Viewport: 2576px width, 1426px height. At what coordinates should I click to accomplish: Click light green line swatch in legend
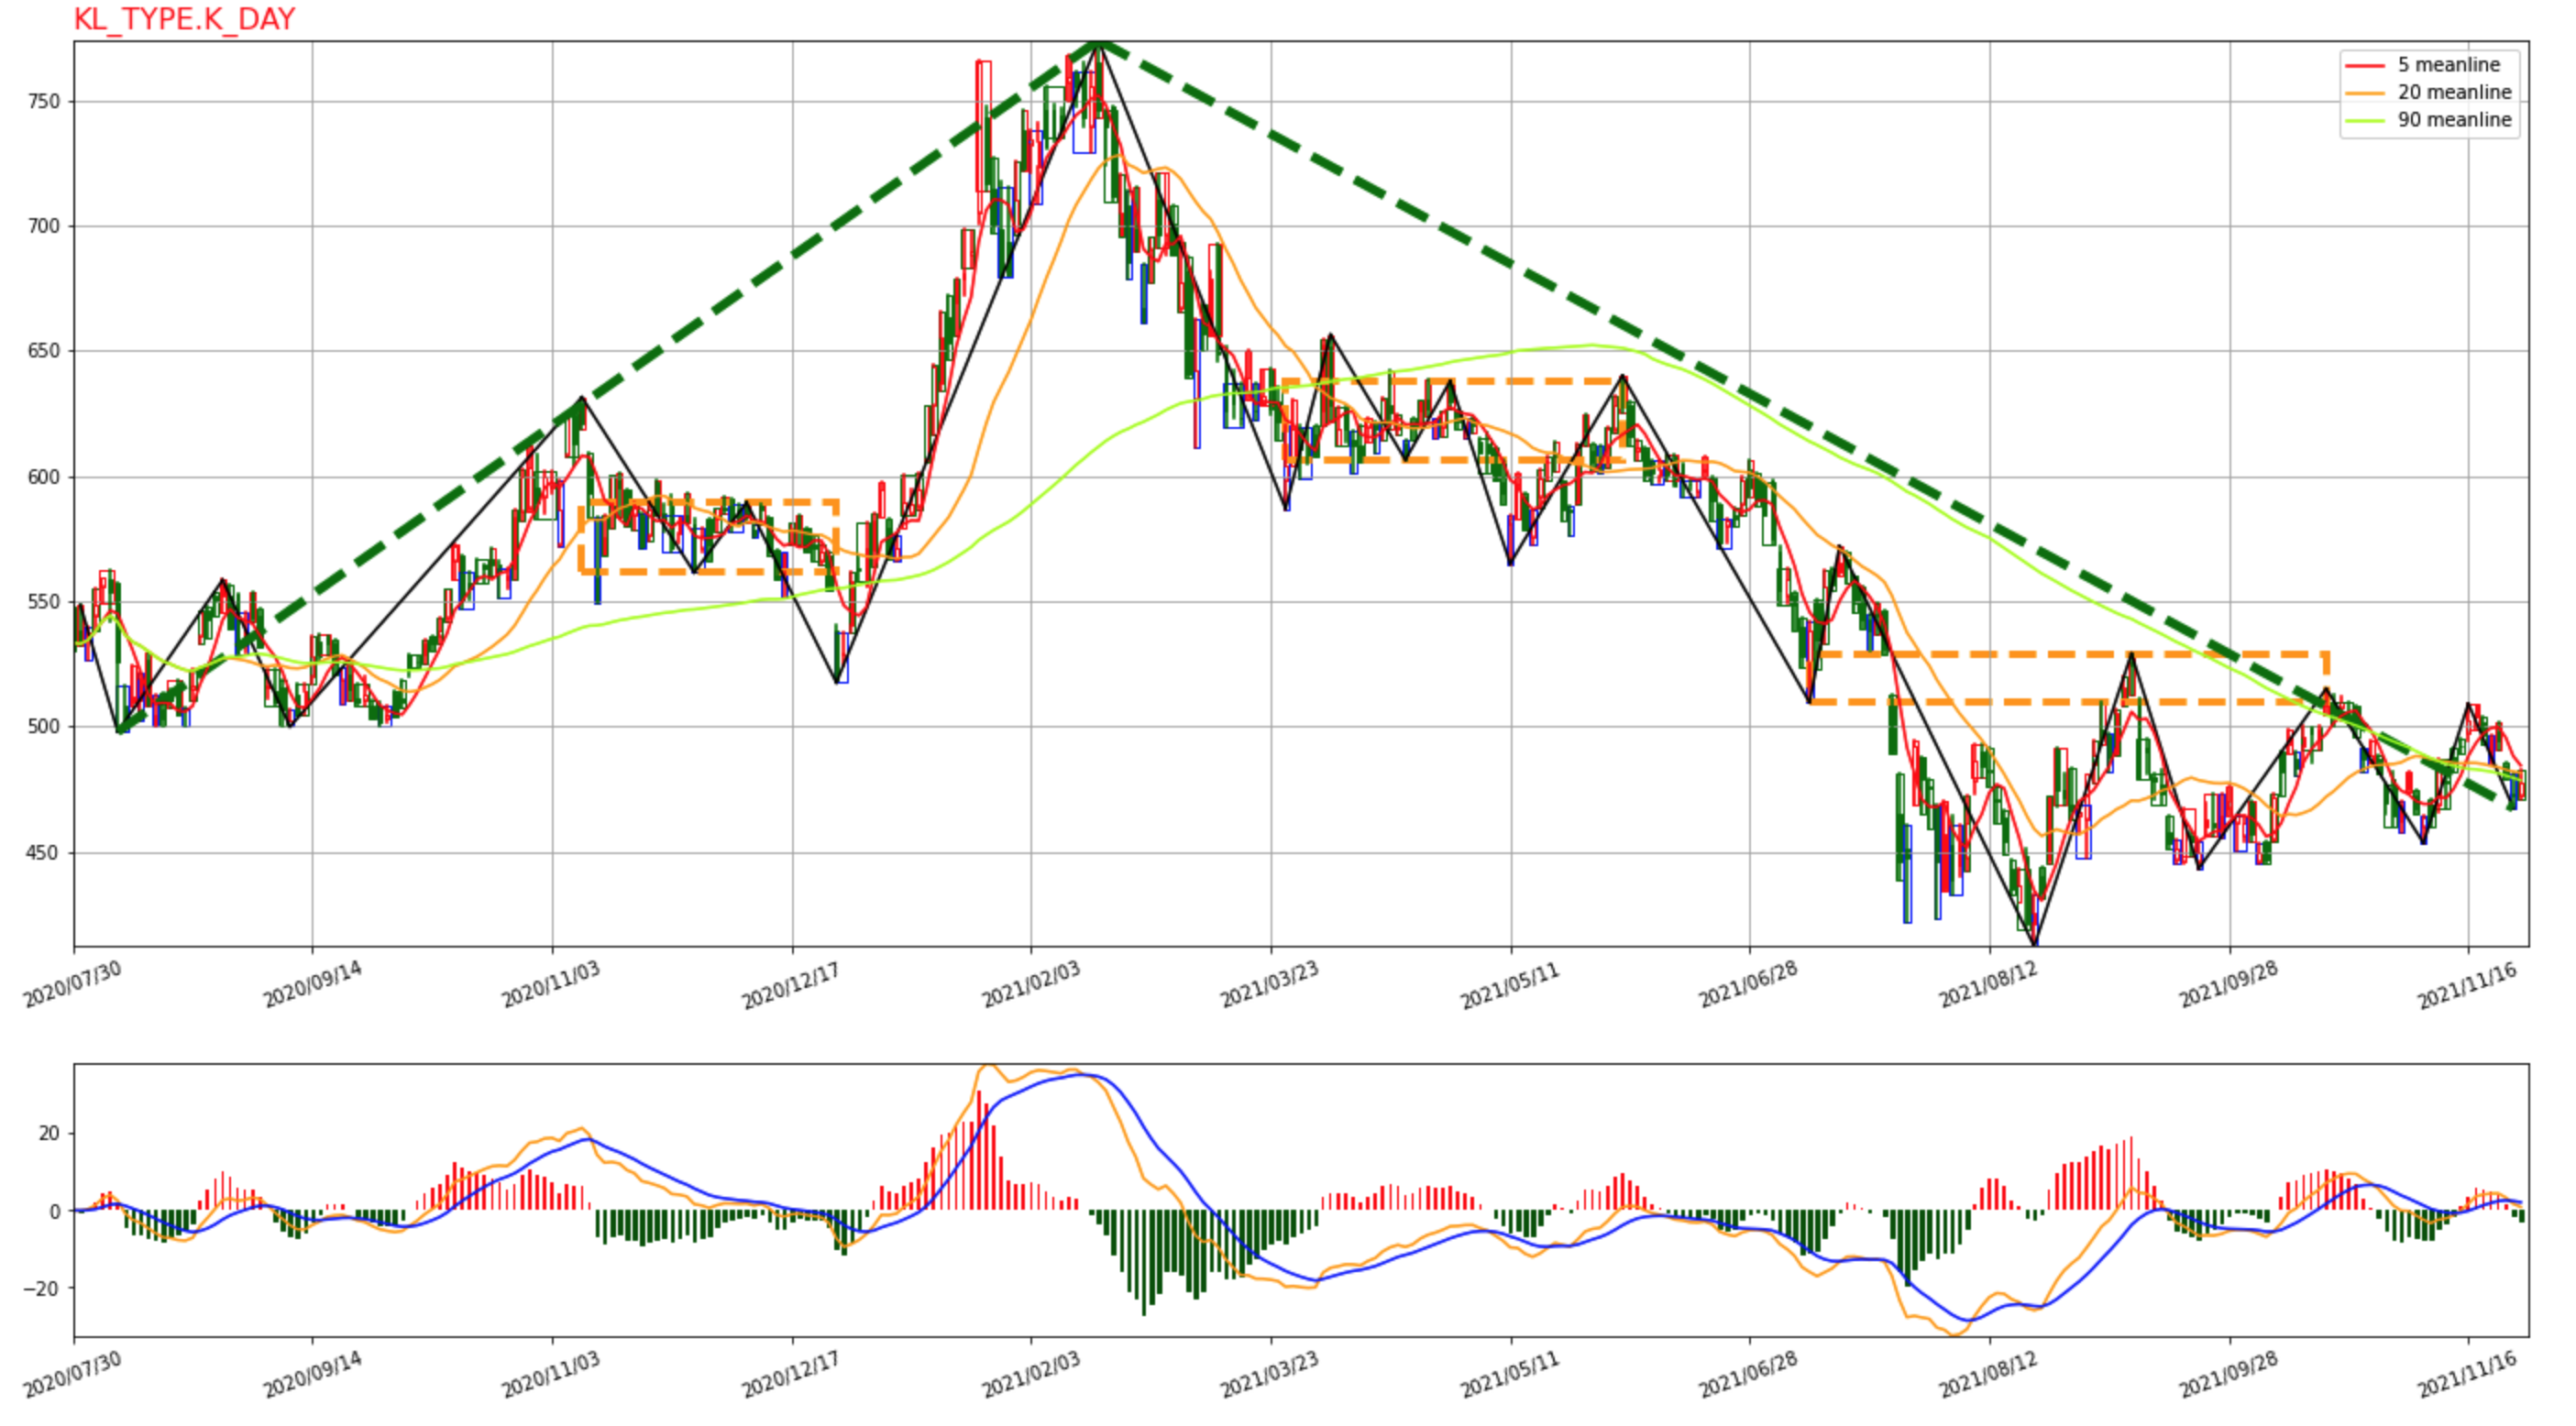(2365, 121)
